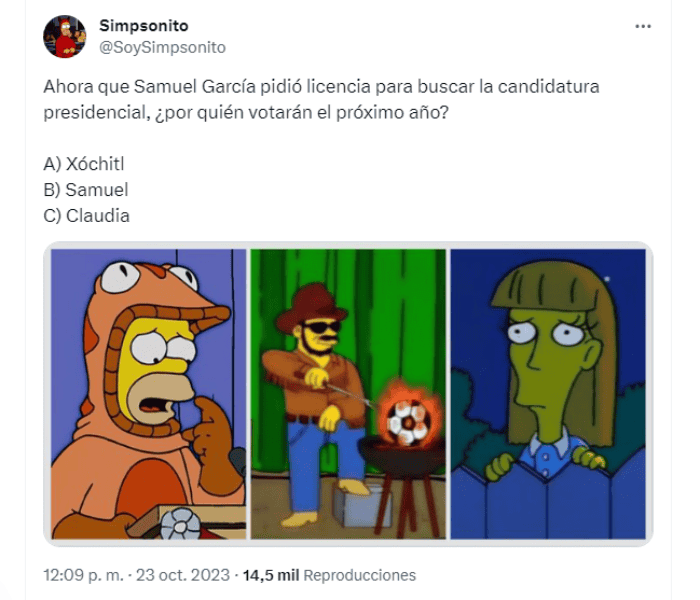The image size is (700, 600).
Task: Click the woman's blue collared shirt
Action: (x=549, y=453)
